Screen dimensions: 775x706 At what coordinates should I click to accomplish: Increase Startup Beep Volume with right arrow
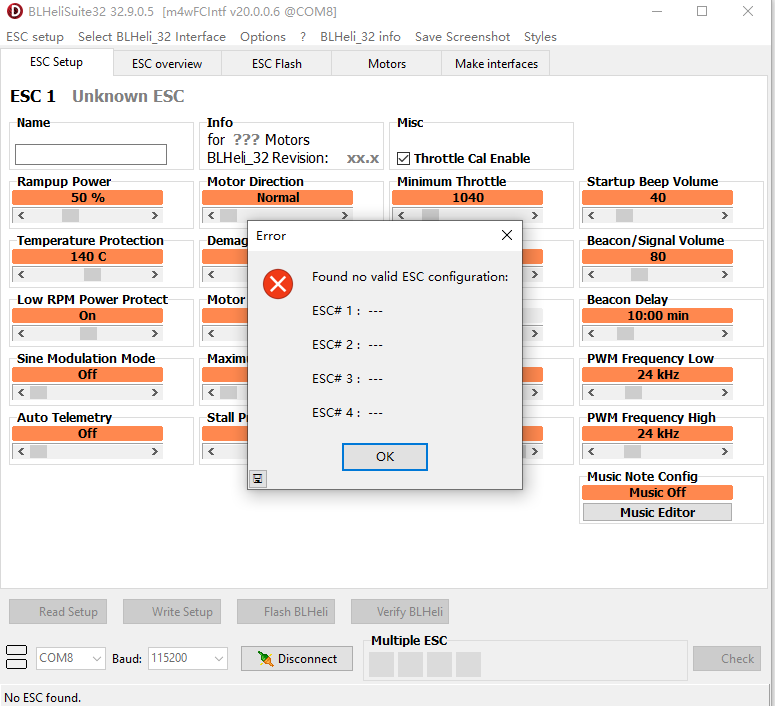(x=724, y=216)
